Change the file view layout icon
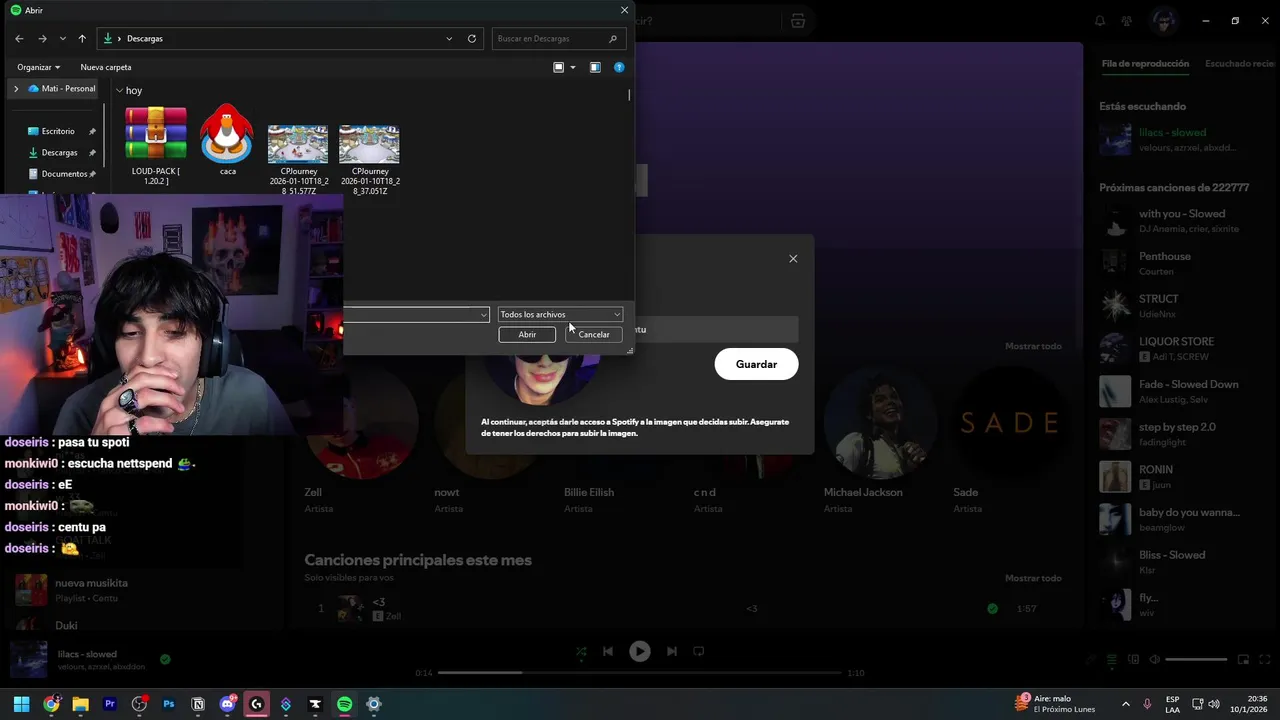Screen dimensions: 1280x720 (x=559, y=67)
